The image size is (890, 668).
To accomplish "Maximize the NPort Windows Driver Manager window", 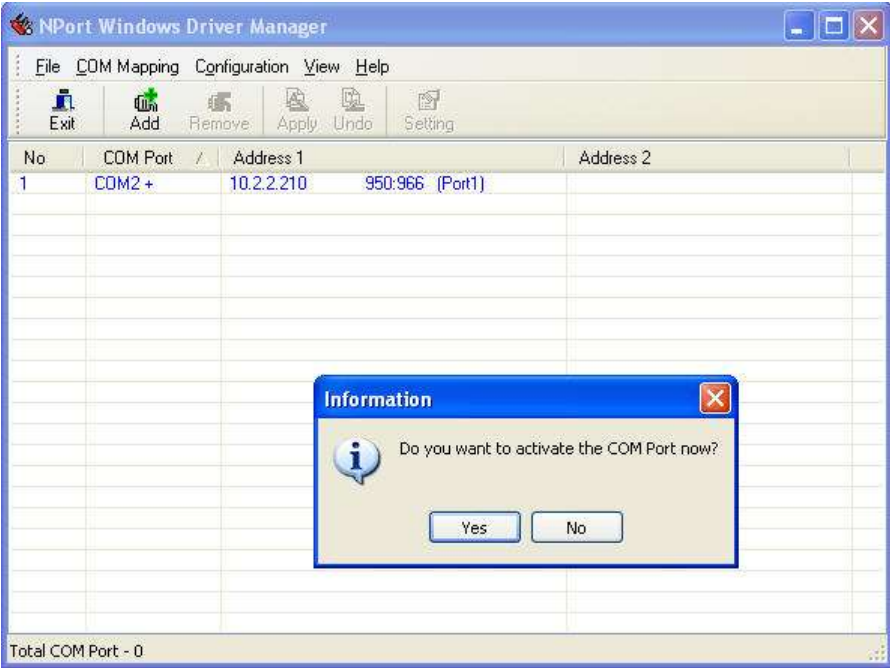I will click(834, 26).
